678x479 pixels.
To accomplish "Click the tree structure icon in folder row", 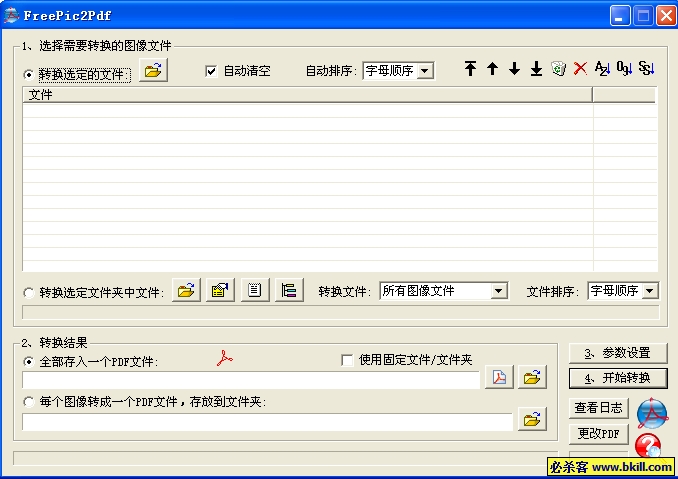I will point(289,290).
